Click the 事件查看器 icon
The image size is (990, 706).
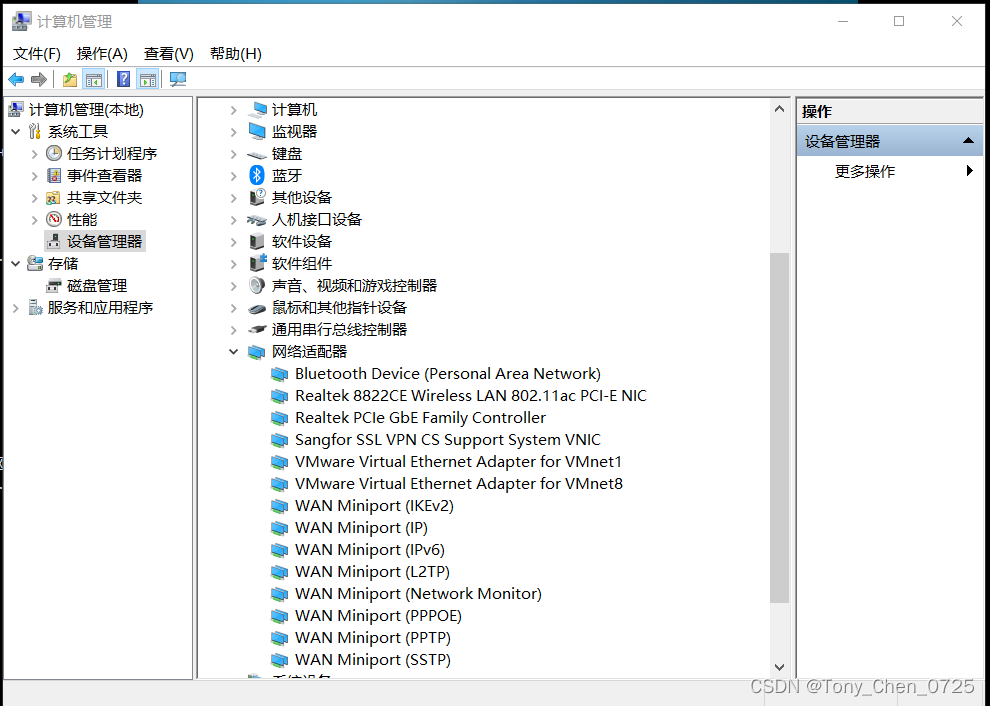point(54,176)
